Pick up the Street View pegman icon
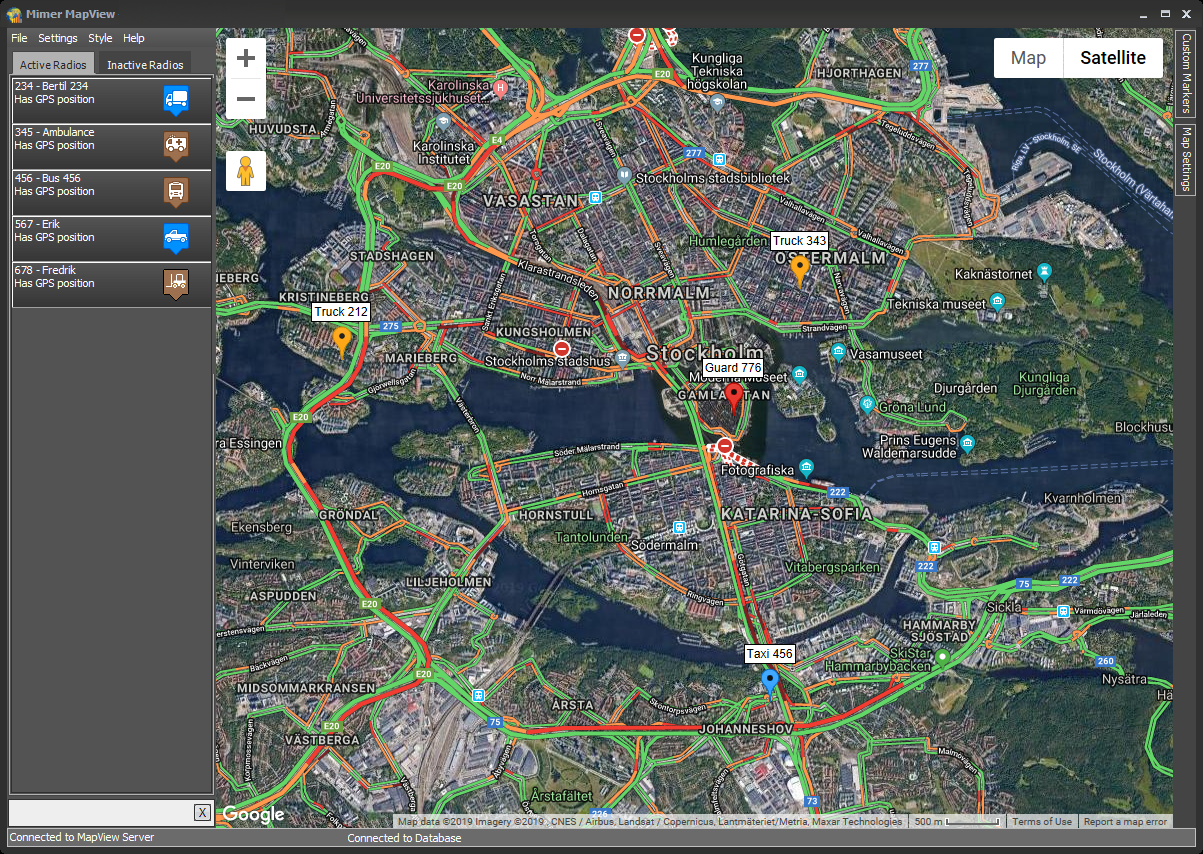The width and height of the screenshot is (1203, 854). pos(246,171)
